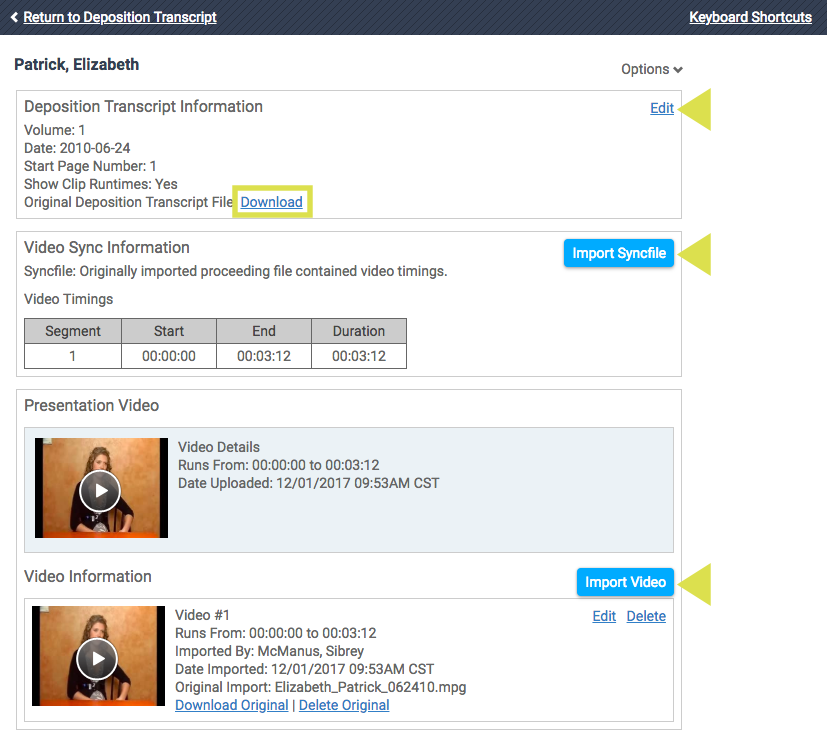
Task: Select the Patrick, Elizabeth heading
Action: pos(76,65)
